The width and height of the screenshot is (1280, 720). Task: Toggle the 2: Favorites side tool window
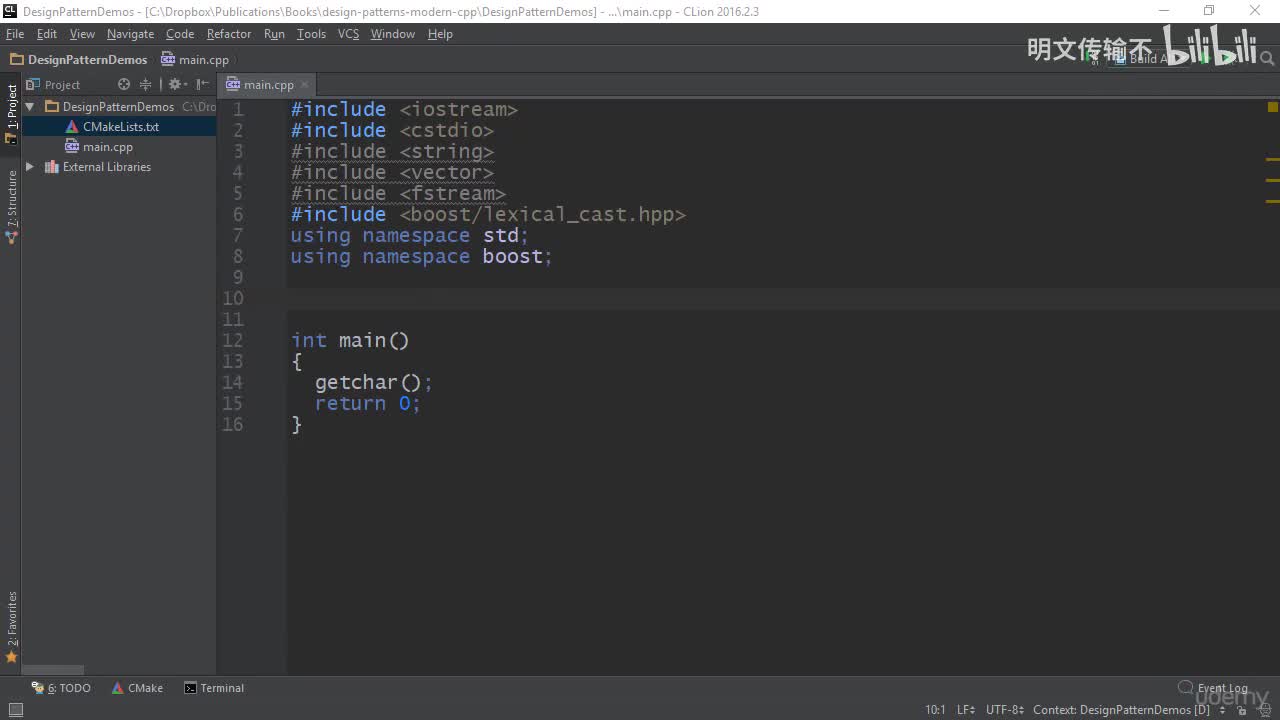12,628
